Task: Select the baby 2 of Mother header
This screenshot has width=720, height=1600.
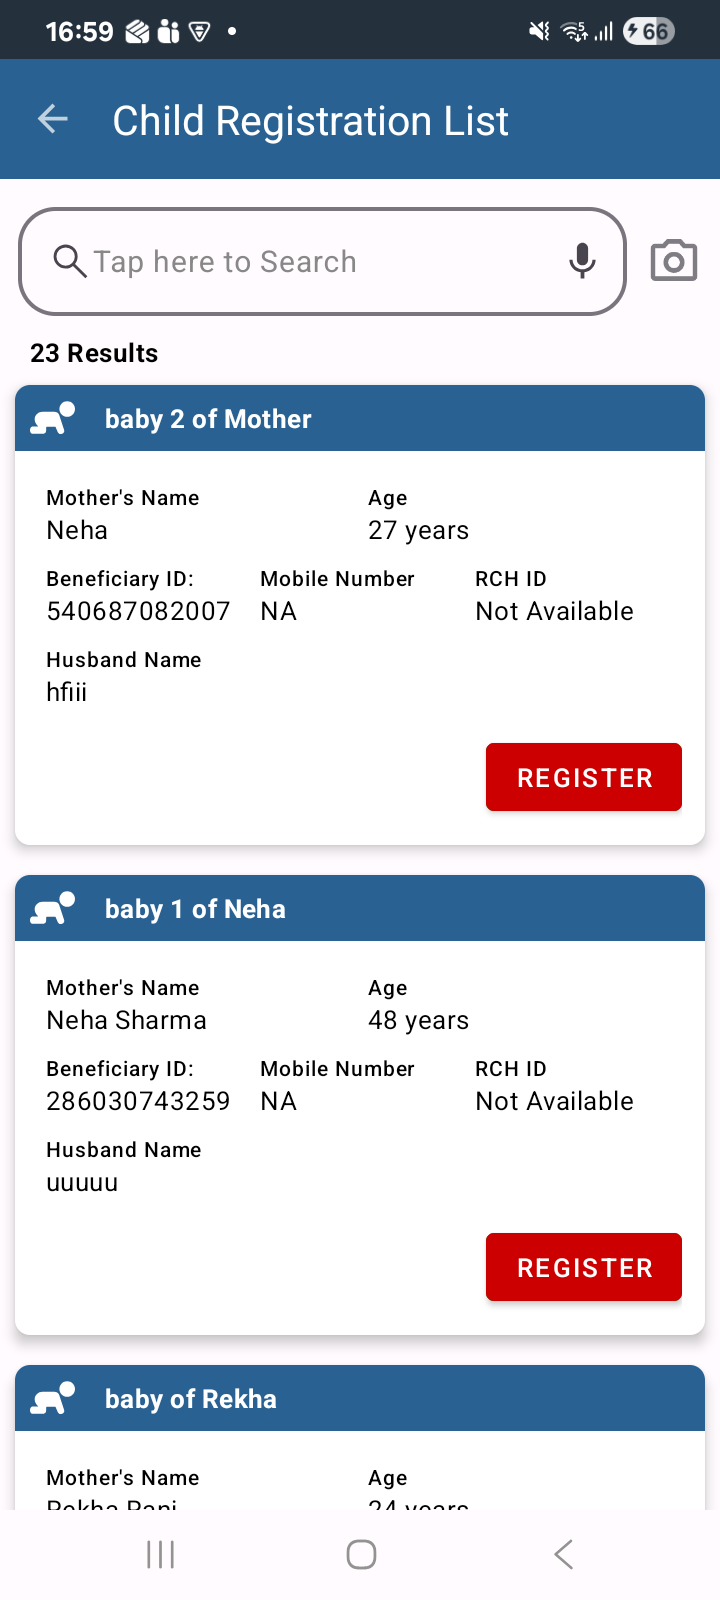Action: [x=360, y=418]
